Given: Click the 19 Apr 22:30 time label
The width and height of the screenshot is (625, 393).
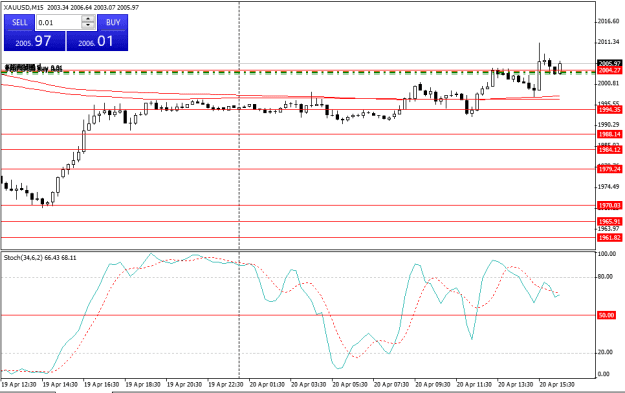Looking at the screenshot, I should coord(226,385).
